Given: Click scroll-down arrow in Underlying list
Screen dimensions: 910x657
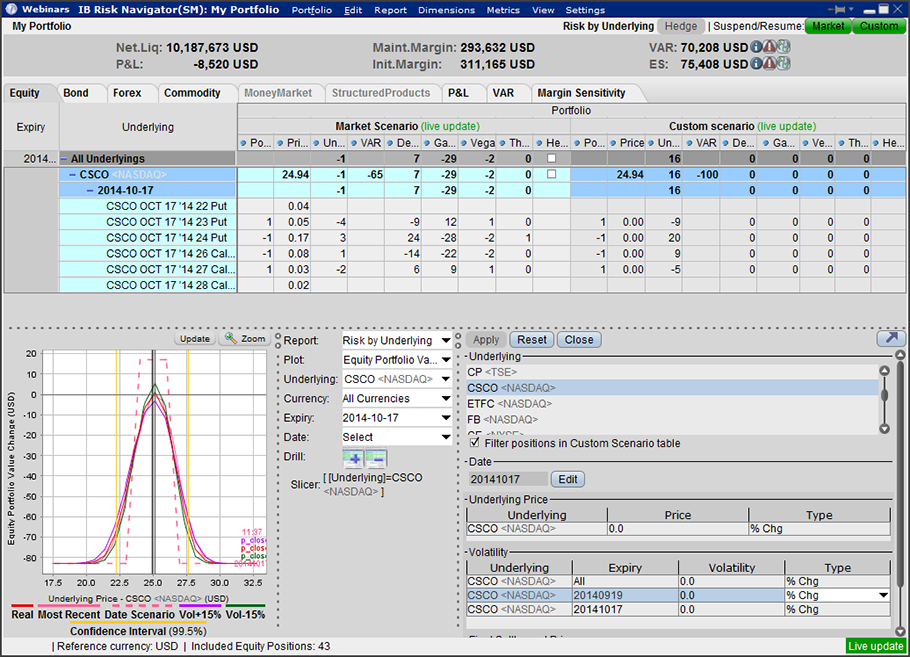Looking at the screenshot, I should pos(884,429).
